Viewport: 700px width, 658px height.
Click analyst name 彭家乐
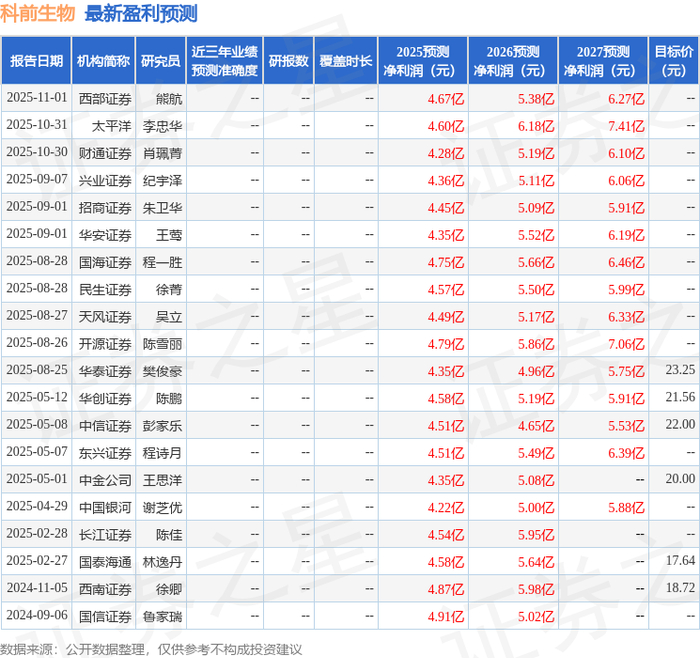click(x=162, y=425)
